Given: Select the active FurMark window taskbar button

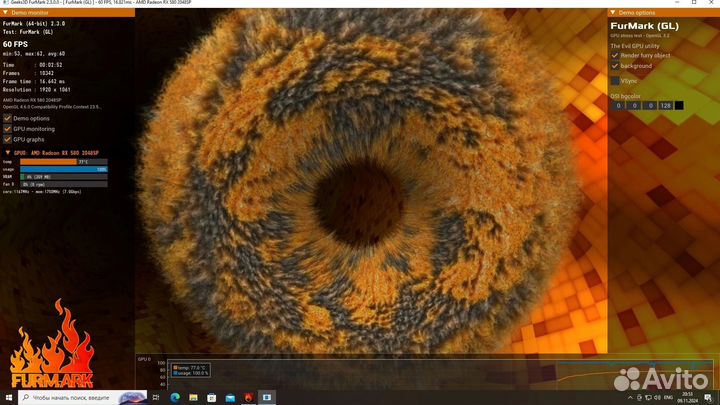Looking at the screenshot, I should pos(267,398).
